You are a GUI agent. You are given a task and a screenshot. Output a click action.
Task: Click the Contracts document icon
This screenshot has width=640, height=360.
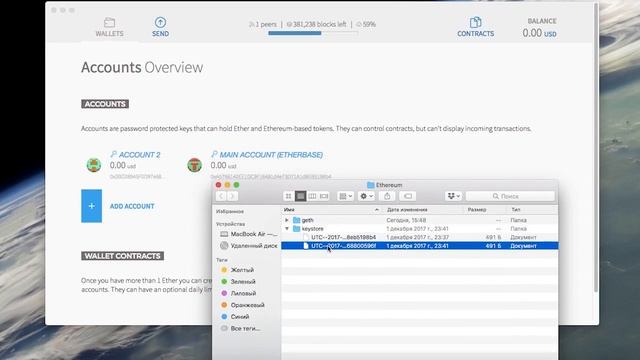476,22
